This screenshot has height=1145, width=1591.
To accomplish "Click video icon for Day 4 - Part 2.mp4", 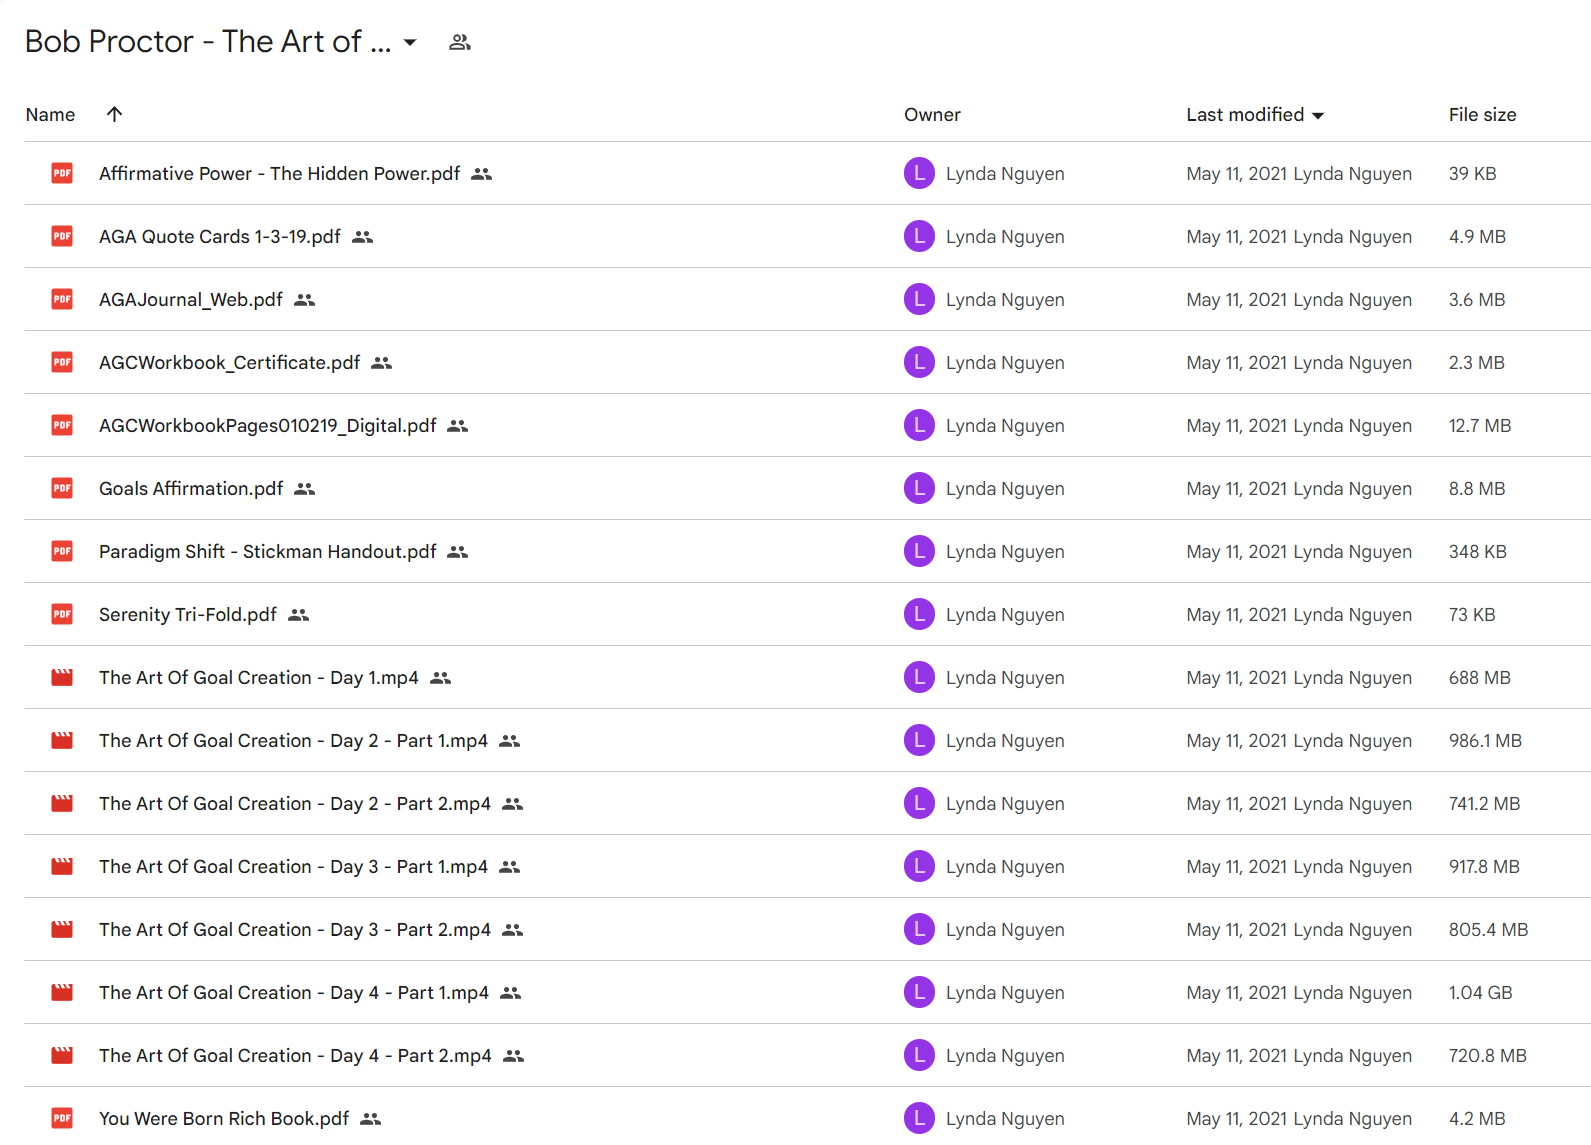I will tap(62, 1055).
